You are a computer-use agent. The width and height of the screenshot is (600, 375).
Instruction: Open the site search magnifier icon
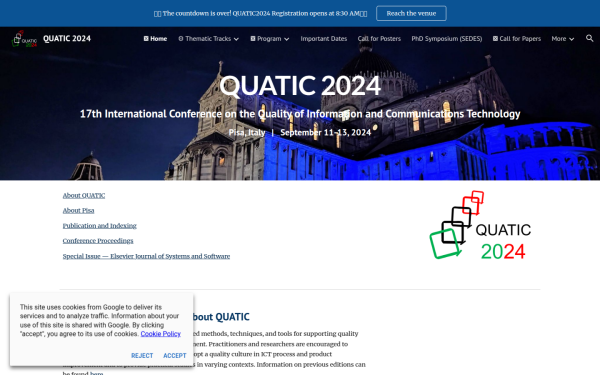[x=589, y=38]
